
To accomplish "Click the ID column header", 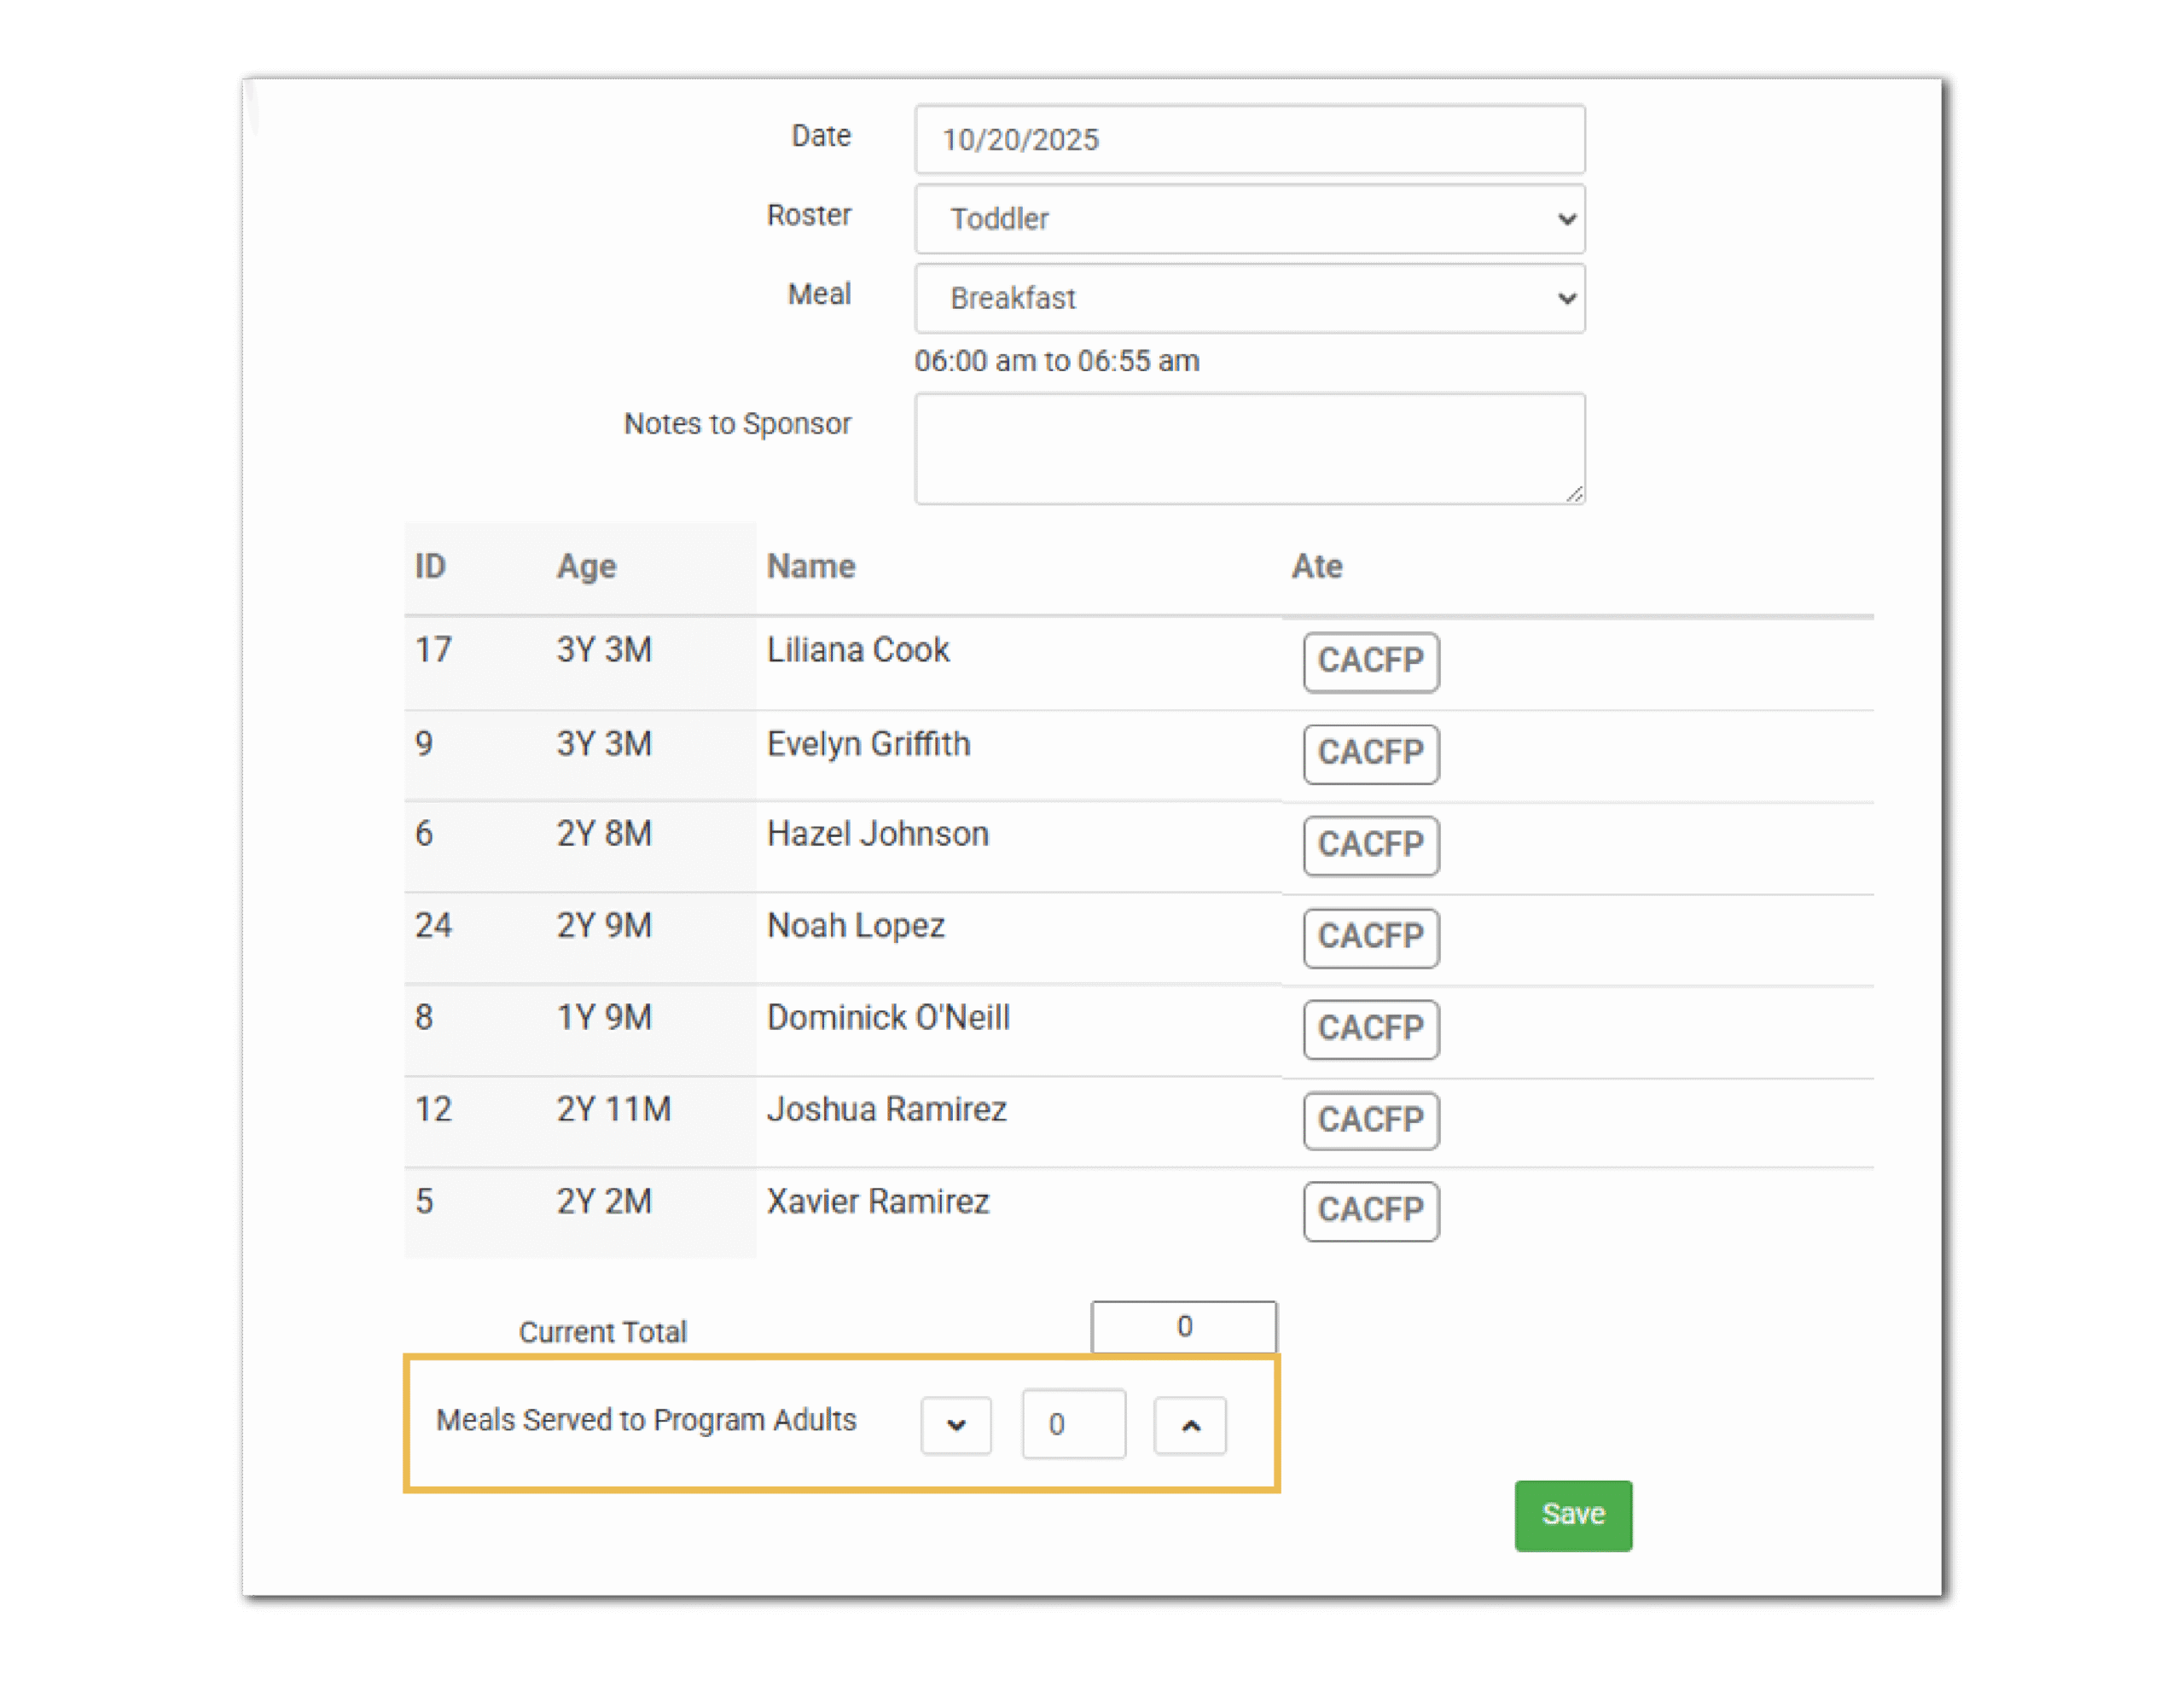I will point(430,567).
